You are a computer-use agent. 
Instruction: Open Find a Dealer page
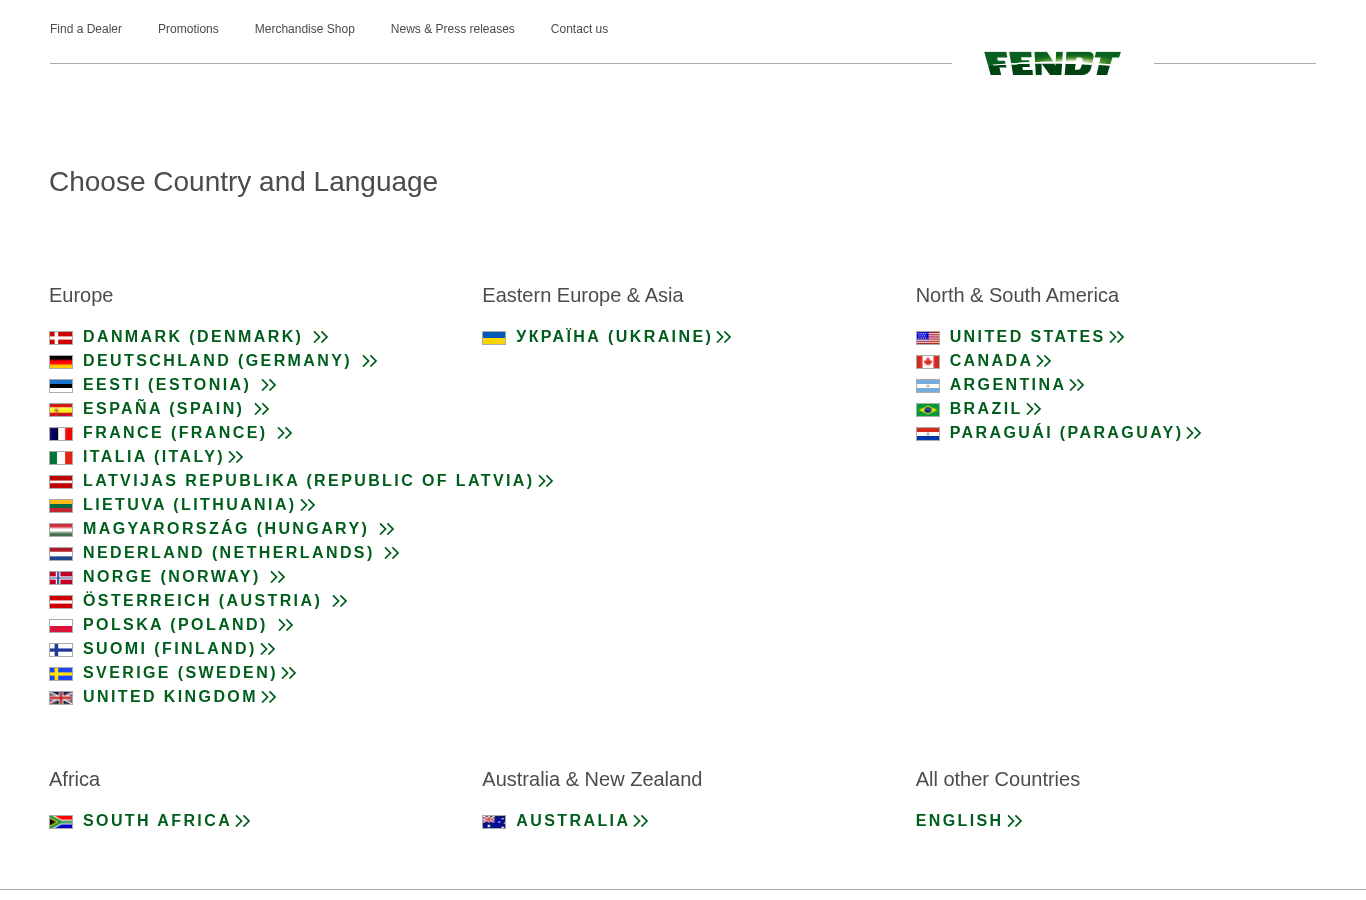[86, 29]
